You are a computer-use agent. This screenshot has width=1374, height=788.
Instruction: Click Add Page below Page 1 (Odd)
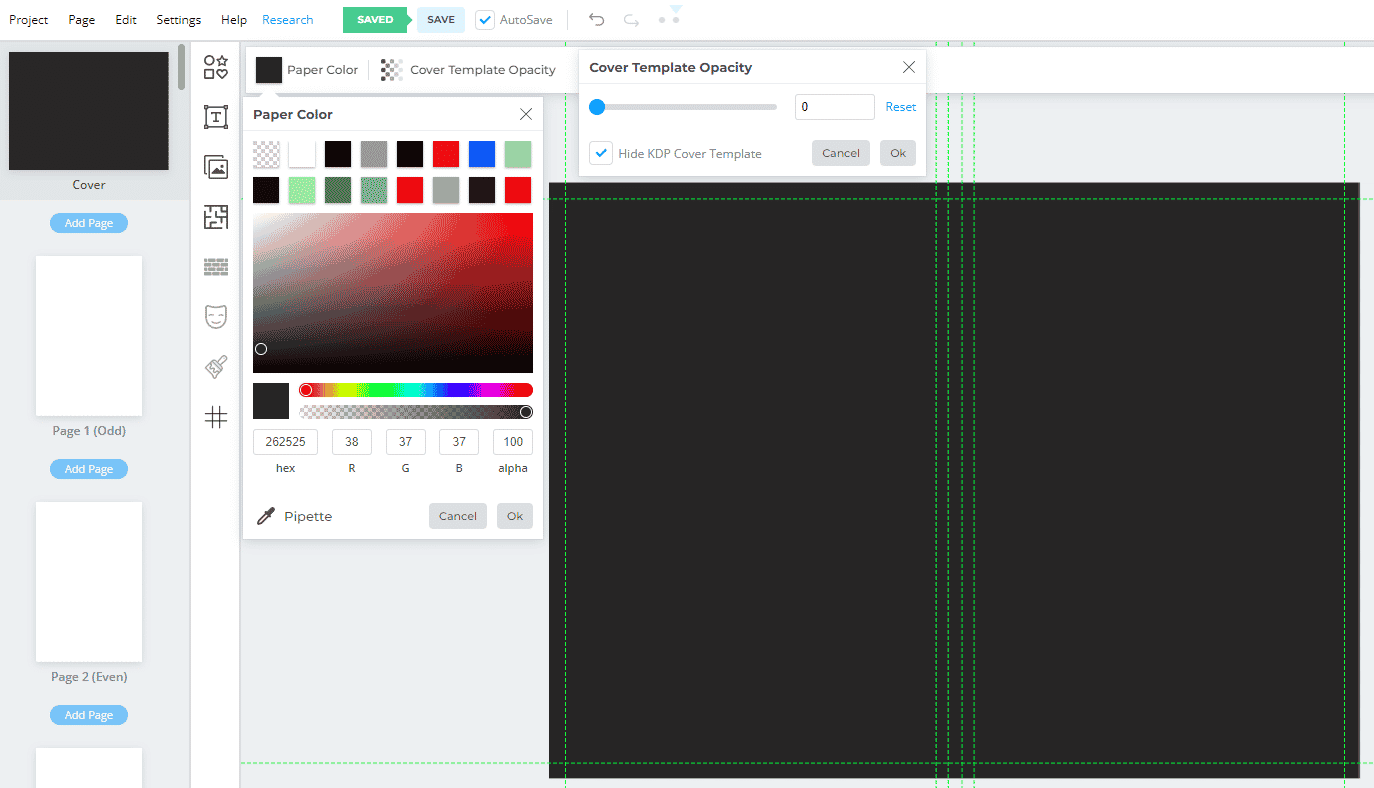tap(89, 469)
